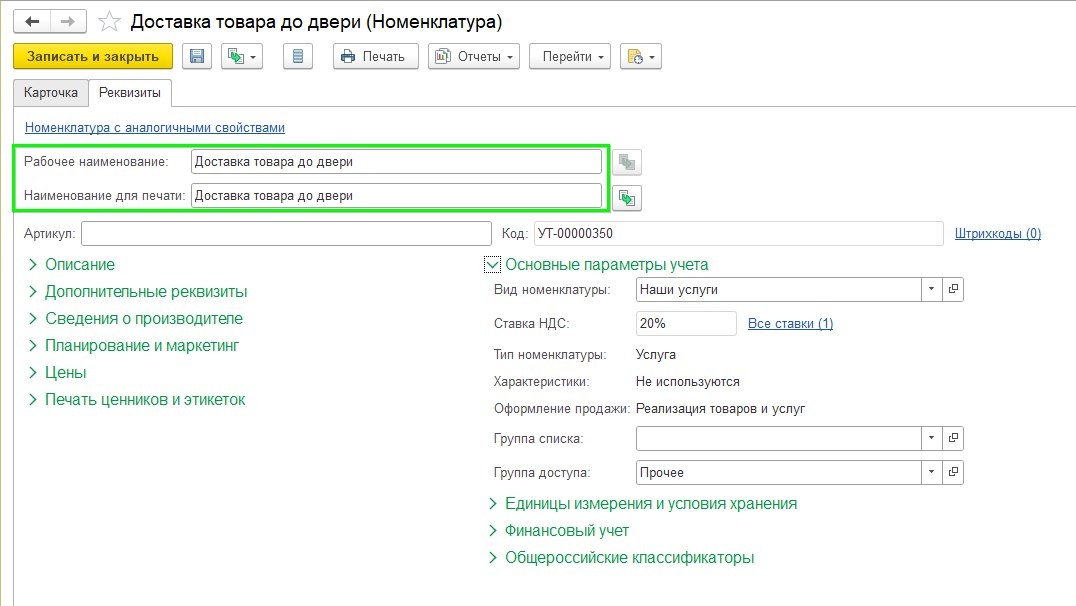Open Группа доступа dropdown arrow

point(931,472)
